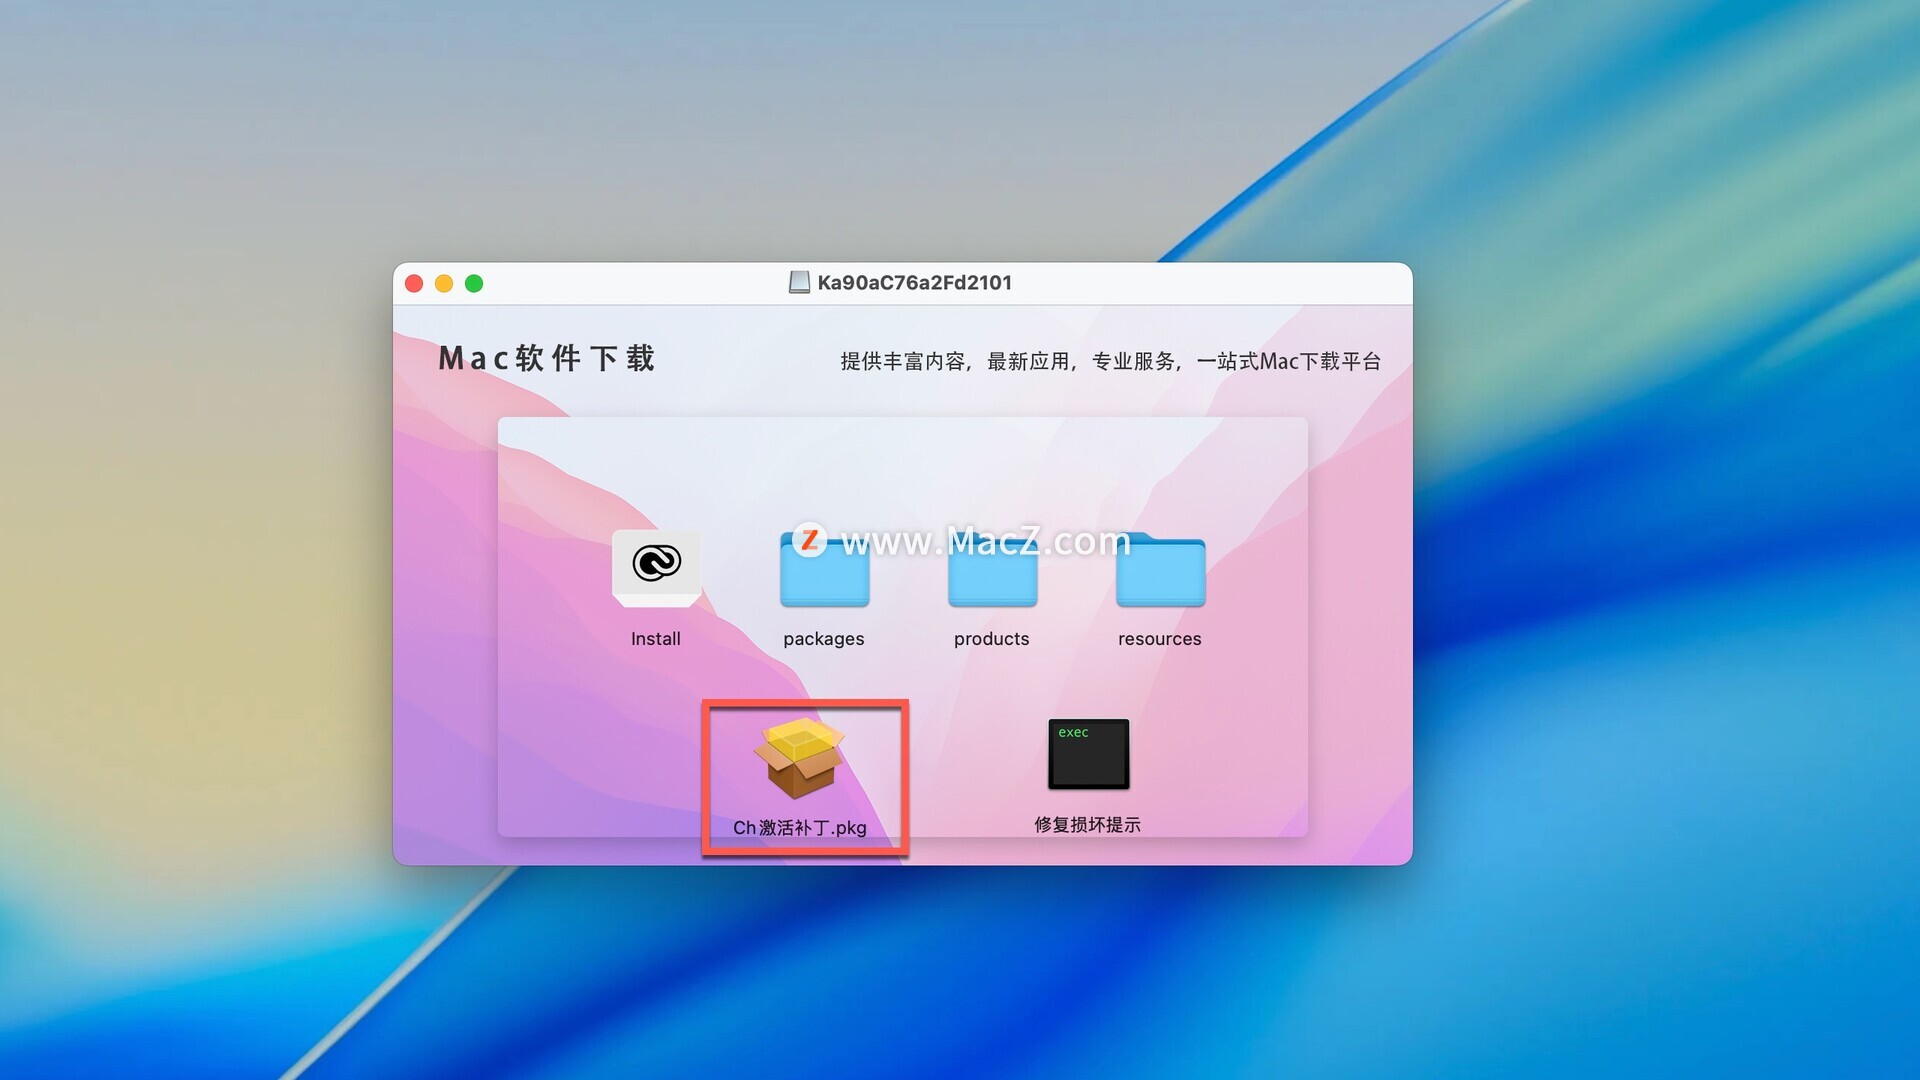Select the 修复损坏提示 exec file icon
Viewport: 1920px width, 1080px height.
click(1088, 754)
